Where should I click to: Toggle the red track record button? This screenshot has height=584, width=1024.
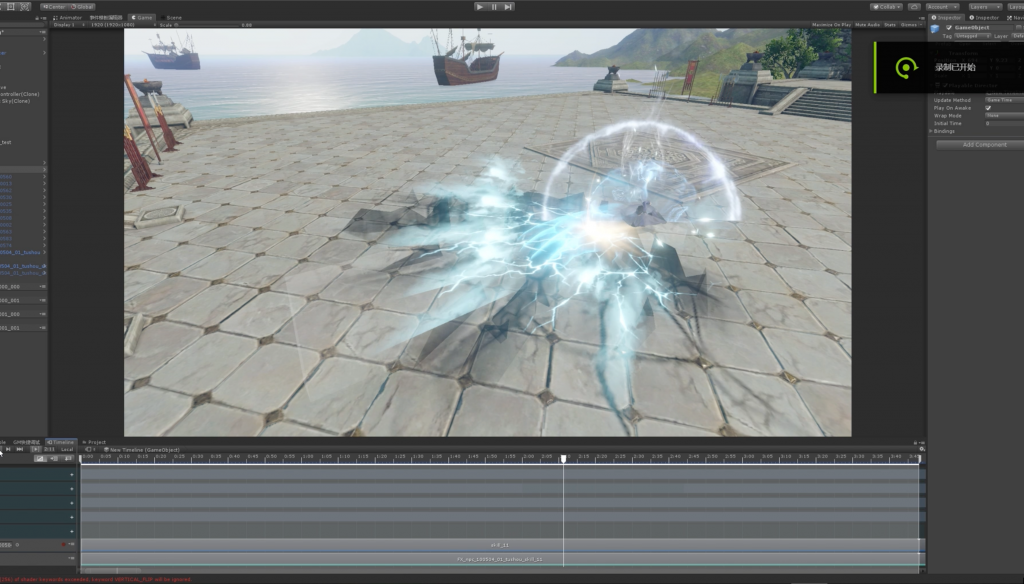point(63,544)
